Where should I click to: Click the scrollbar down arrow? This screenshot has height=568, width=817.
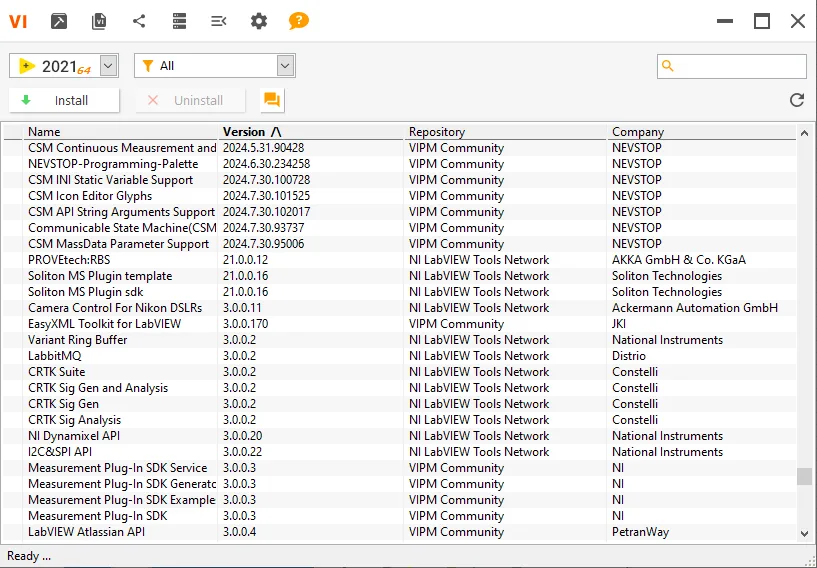[804, 534]
